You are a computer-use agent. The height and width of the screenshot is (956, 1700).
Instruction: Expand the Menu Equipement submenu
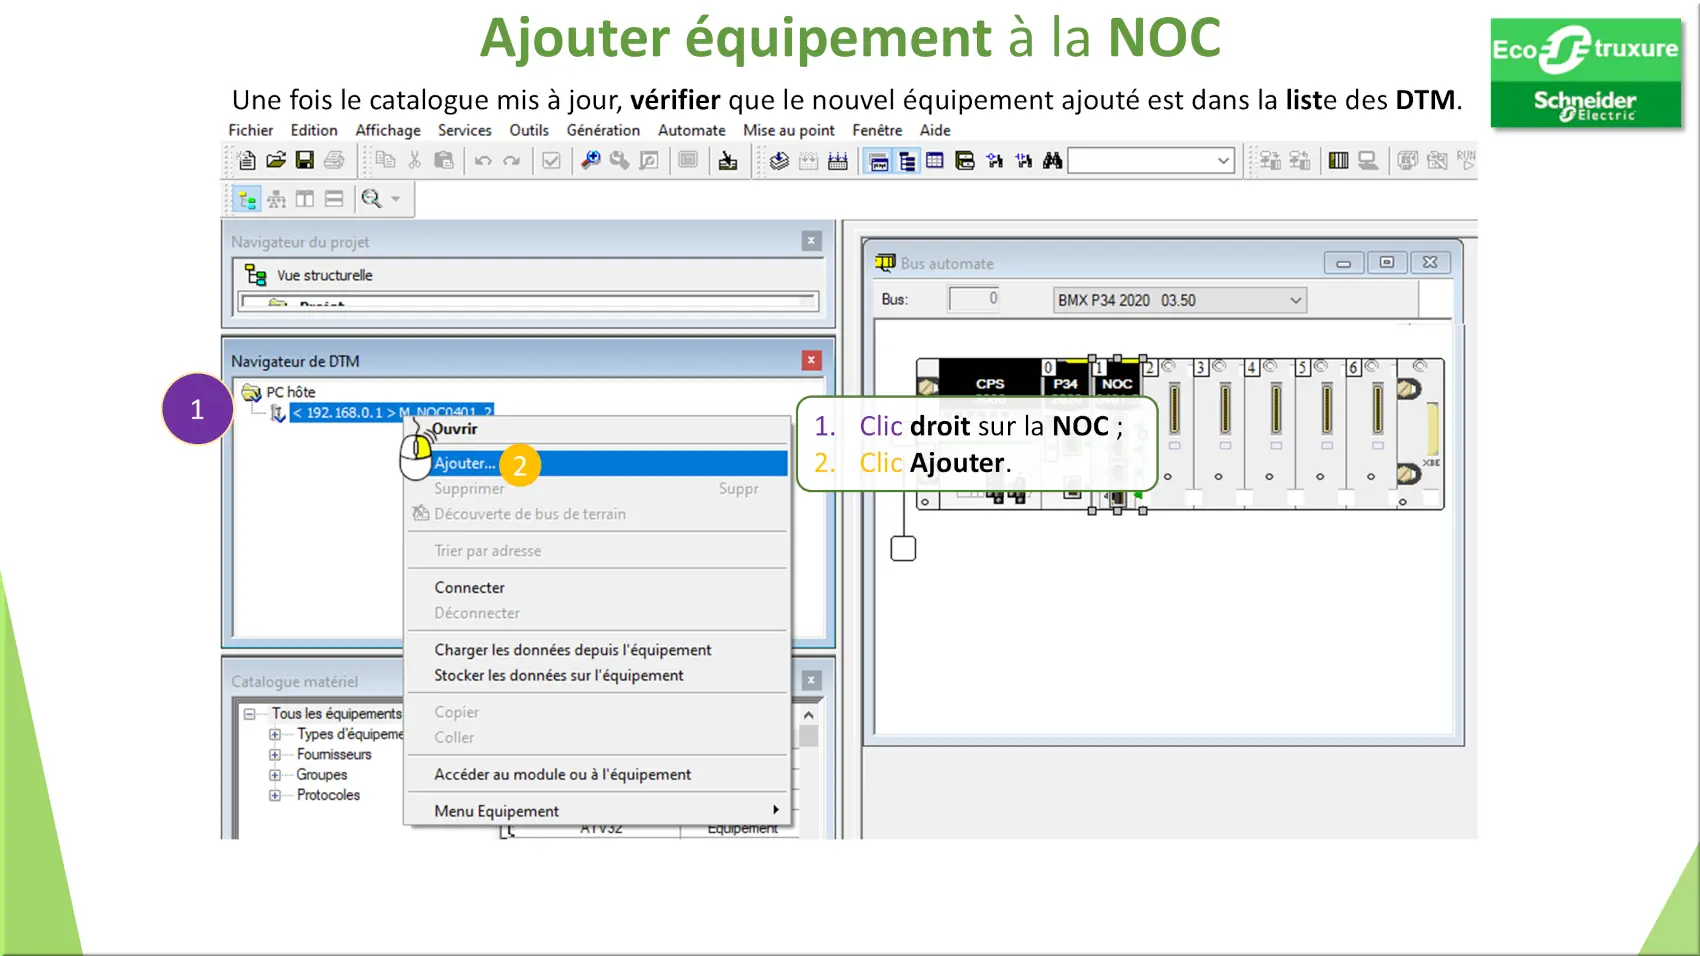tap(597, 811)
